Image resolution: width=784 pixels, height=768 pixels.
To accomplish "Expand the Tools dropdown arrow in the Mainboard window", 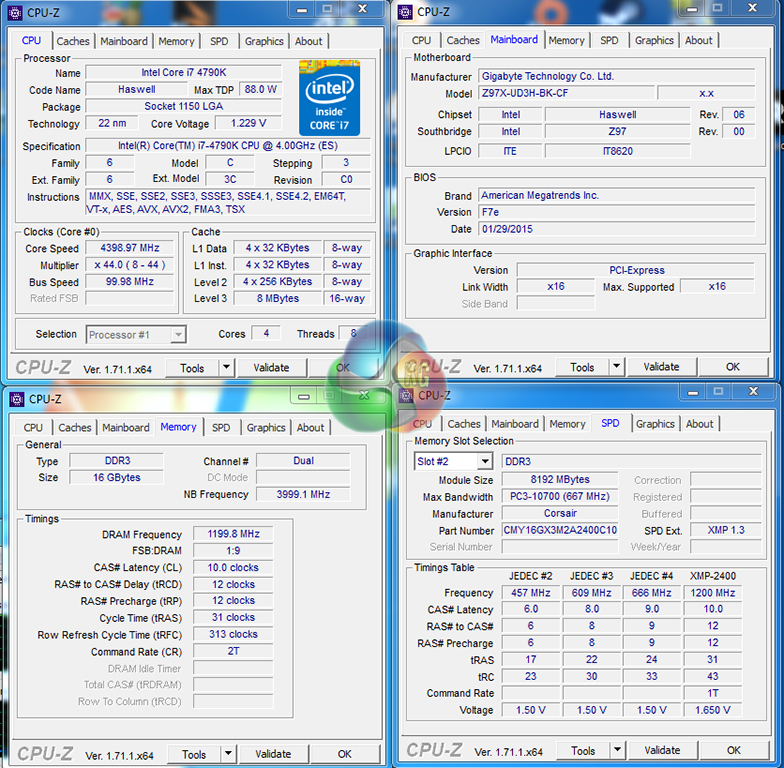I will coord(616,366).
